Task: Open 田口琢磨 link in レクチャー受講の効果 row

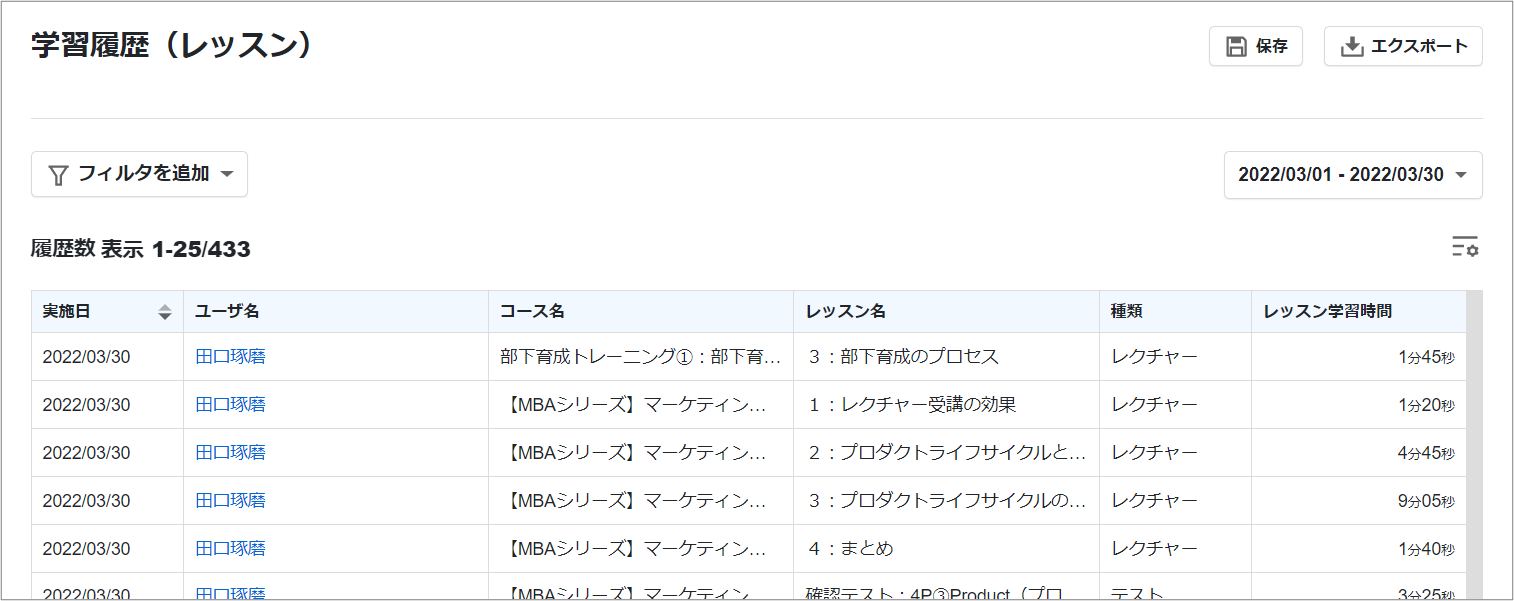Action: click(230, 405)
